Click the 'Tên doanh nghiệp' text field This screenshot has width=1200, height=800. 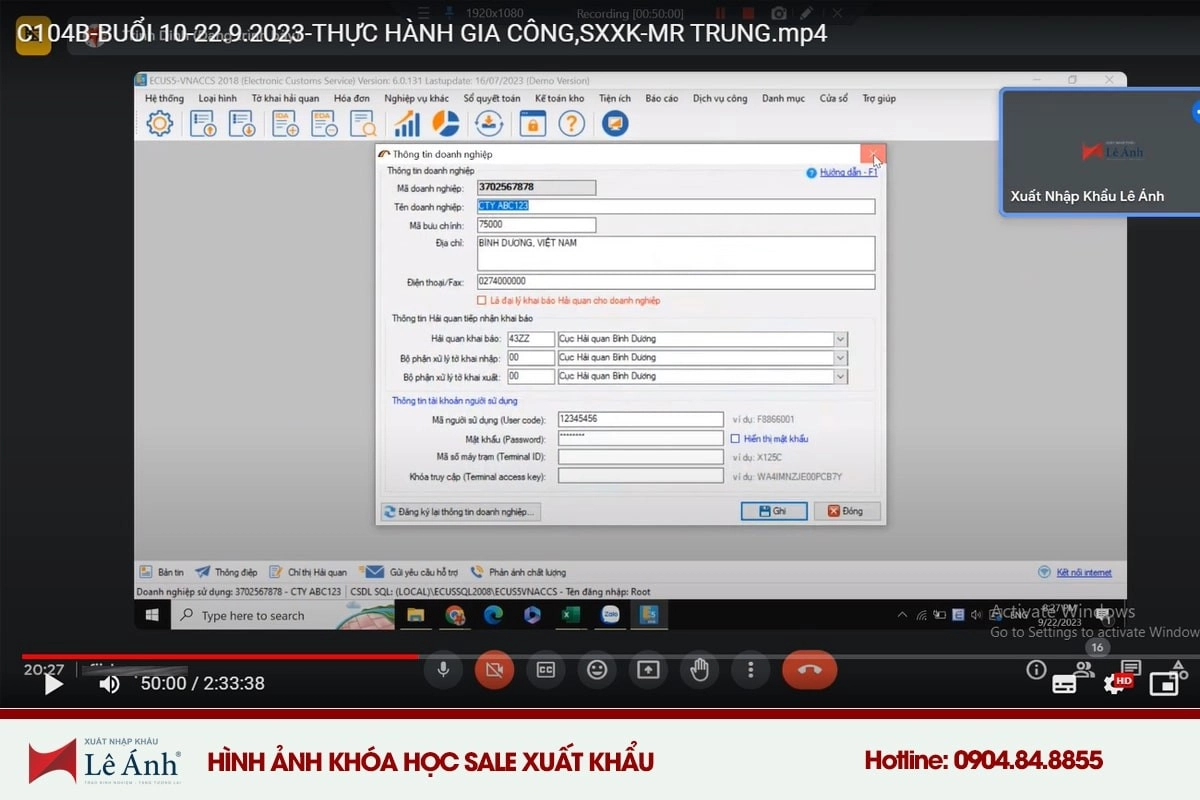[675, 206]
